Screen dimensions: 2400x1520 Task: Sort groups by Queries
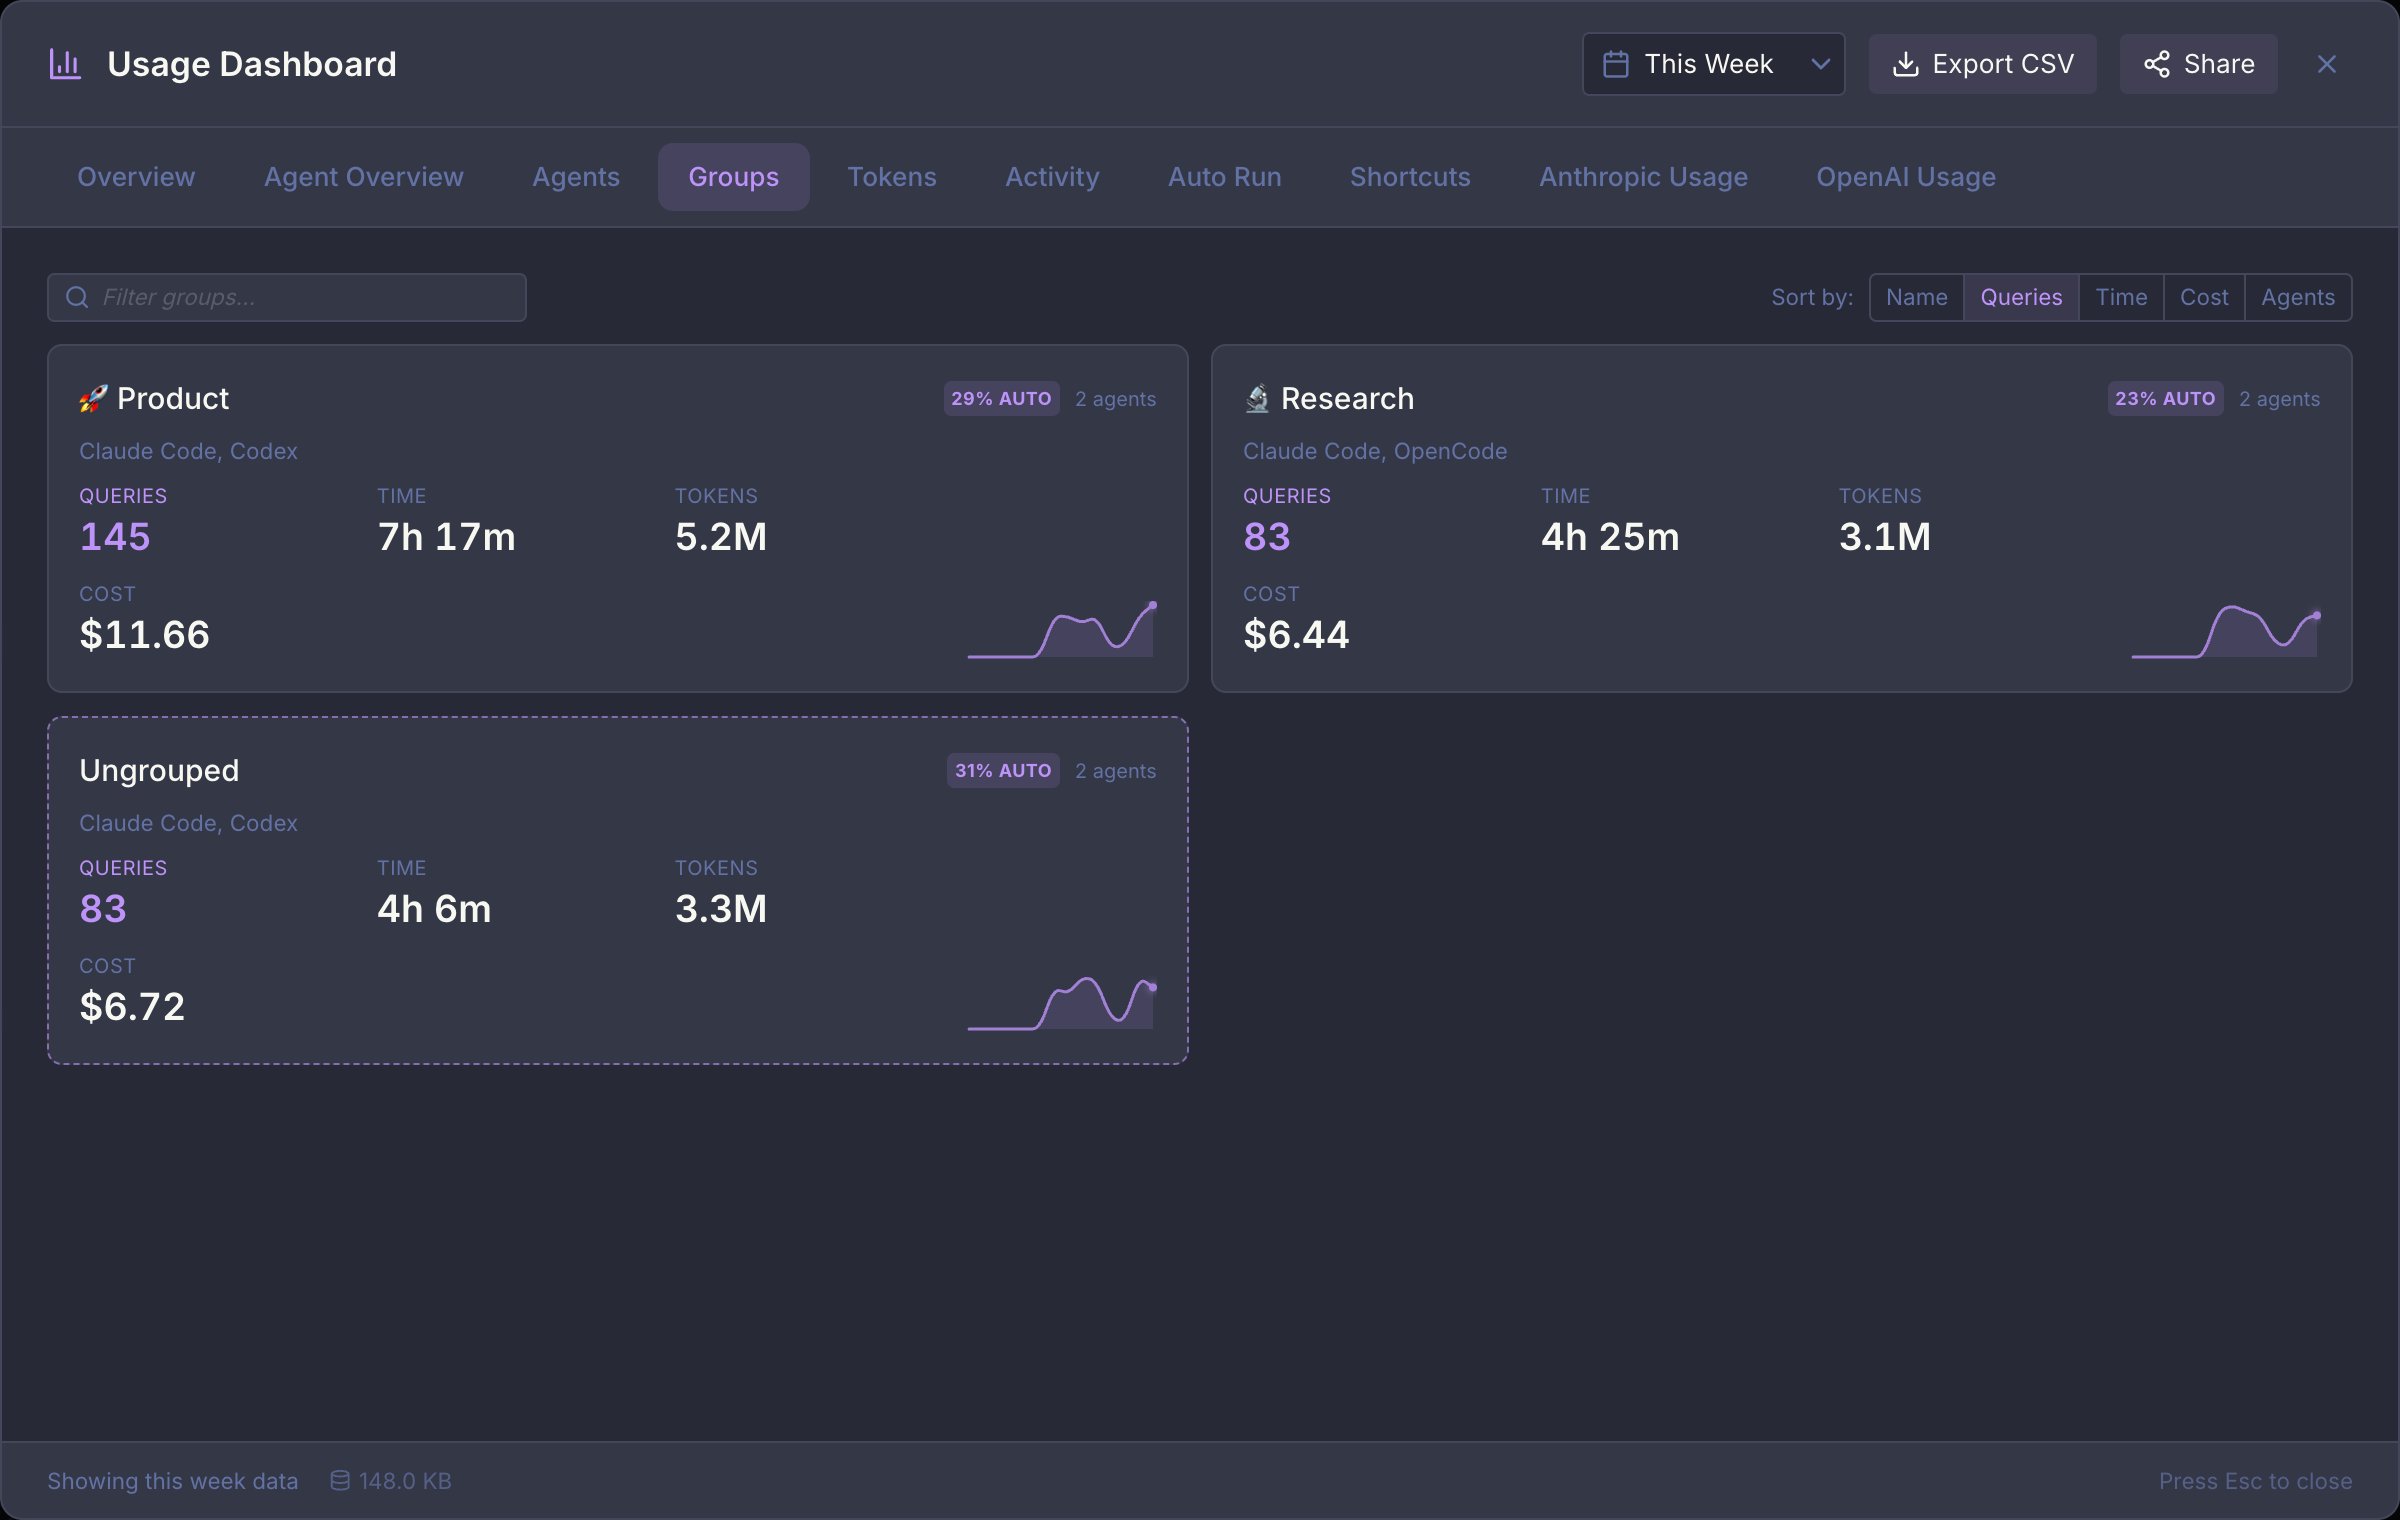tap(2021, 297)
